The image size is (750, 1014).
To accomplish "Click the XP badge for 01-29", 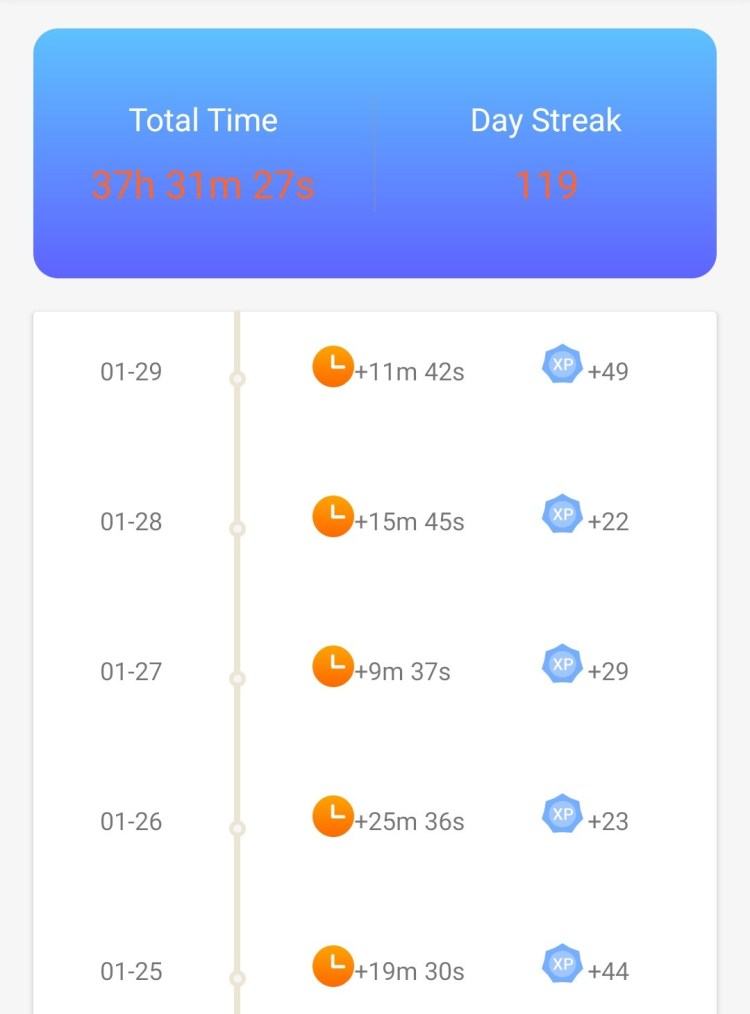I will coord(562,365).
